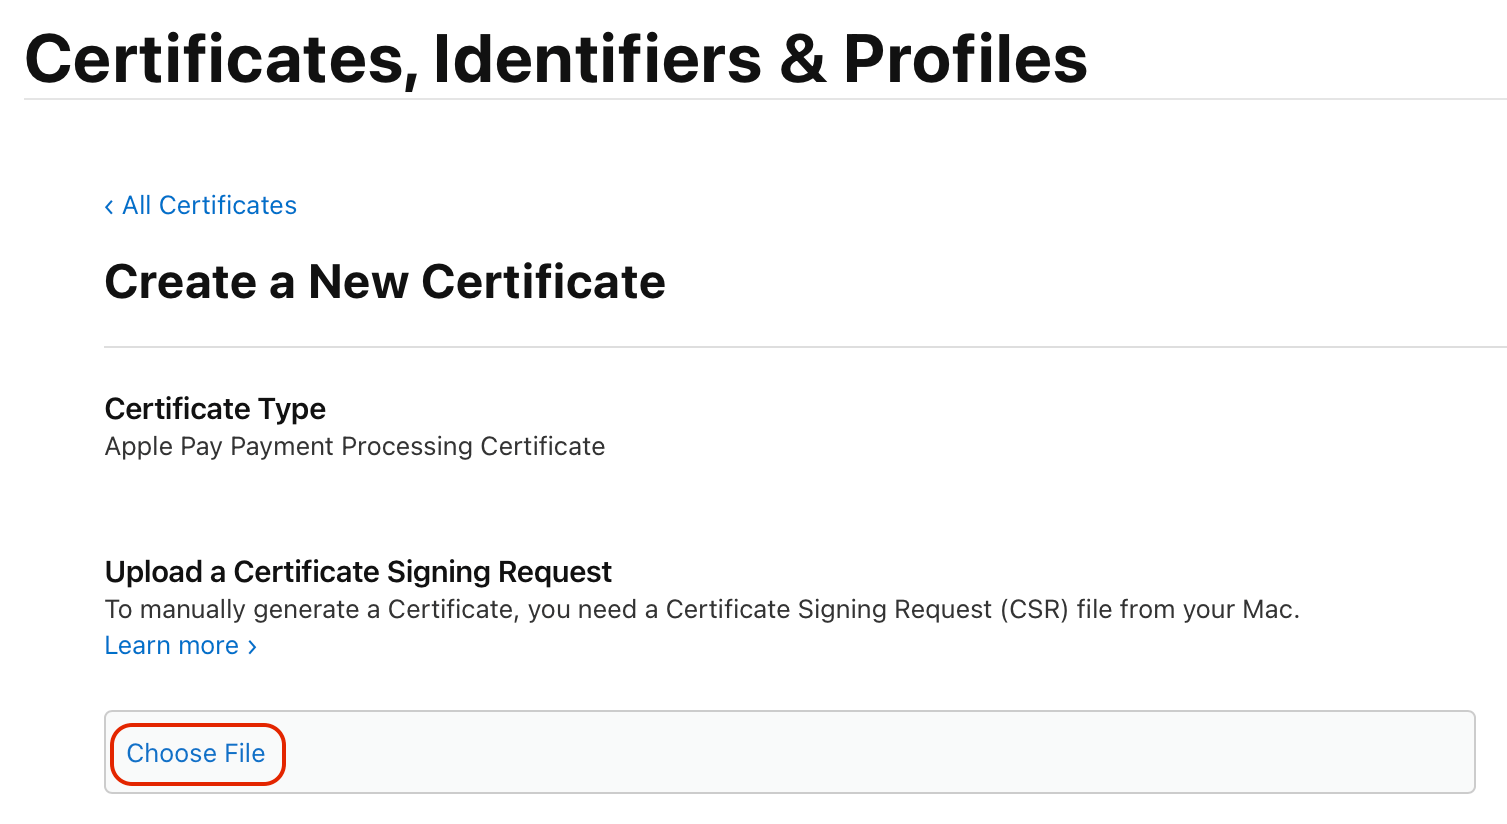This screenshot has height=824, width=1507.
Task: Click the Create a New Certificate heading
Action: tap(385, 282)
